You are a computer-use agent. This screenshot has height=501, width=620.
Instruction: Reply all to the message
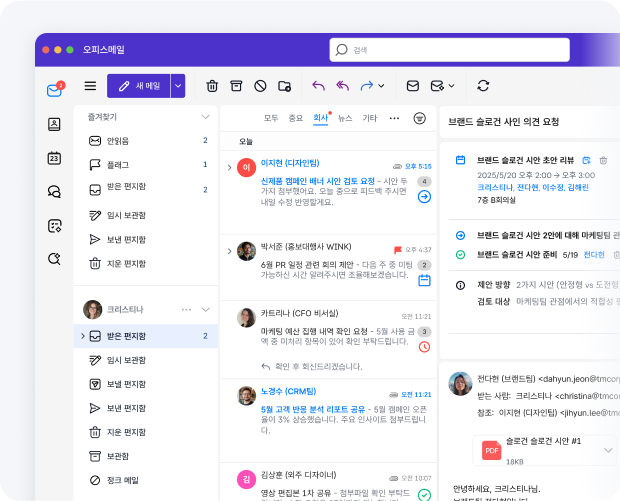(342, 86)
